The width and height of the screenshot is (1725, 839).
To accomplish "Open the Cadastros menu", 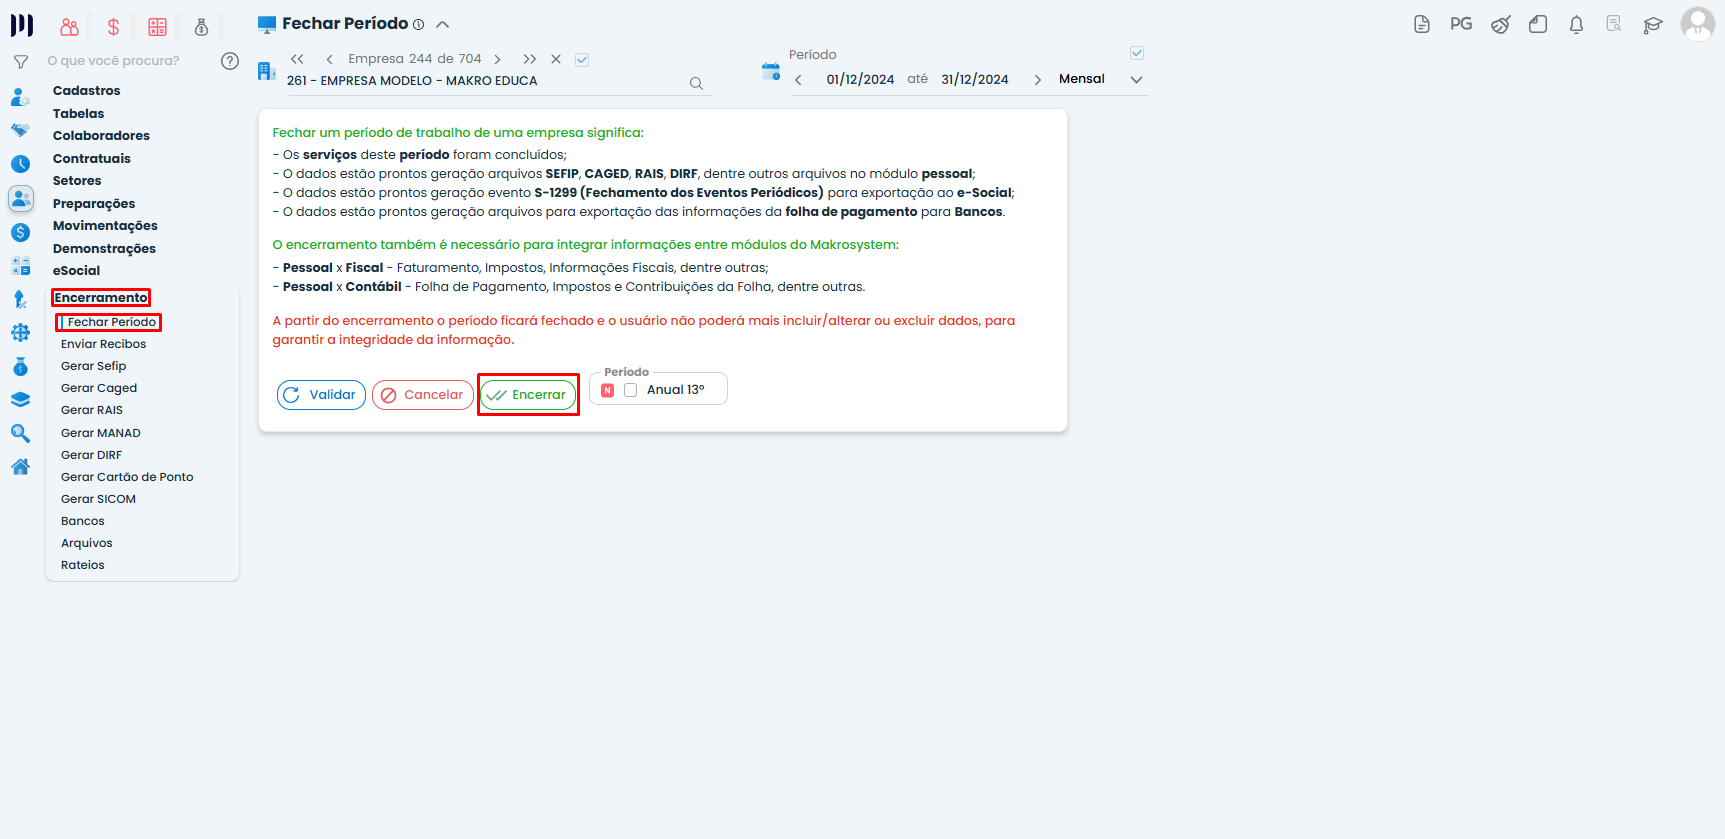I will click(x=86, y=91).
